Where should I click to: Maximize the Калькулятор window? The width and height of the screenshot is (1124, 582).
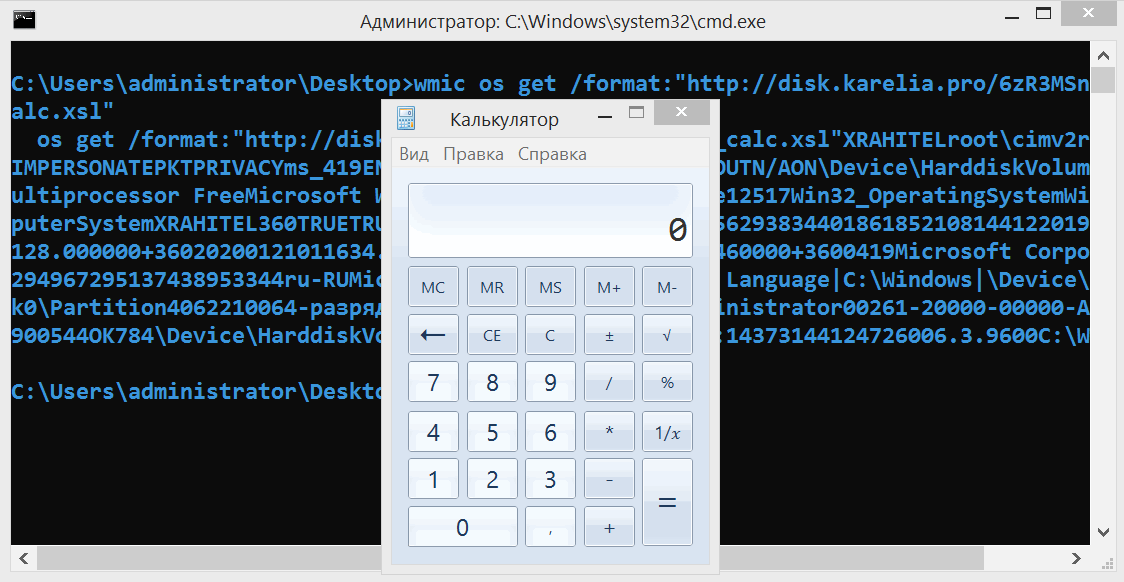click(636, 113)
